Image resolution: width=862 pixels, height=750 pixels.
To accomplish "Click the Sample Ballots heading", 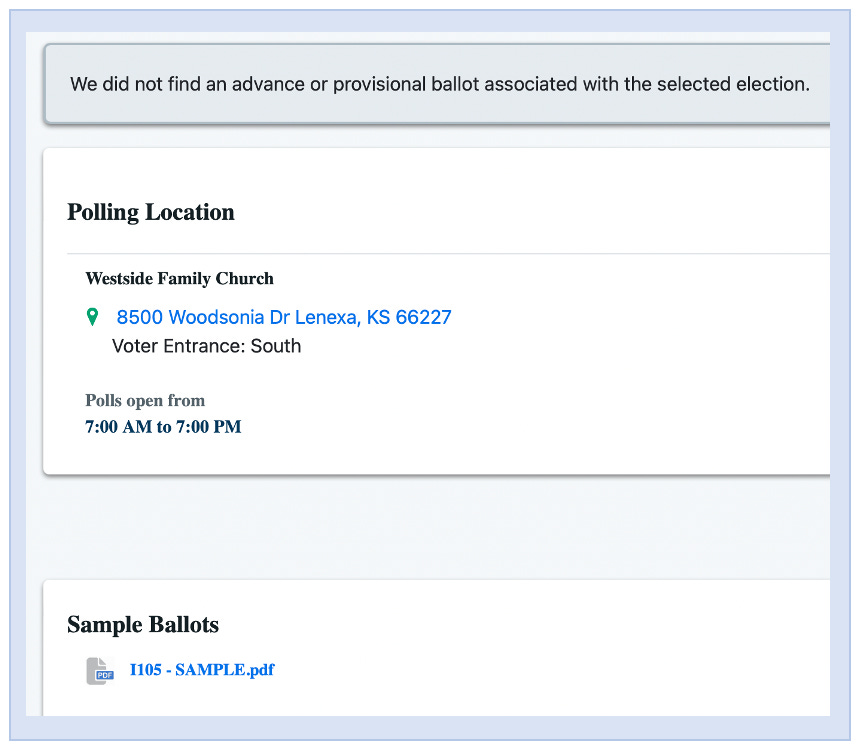I will [143, 625].
